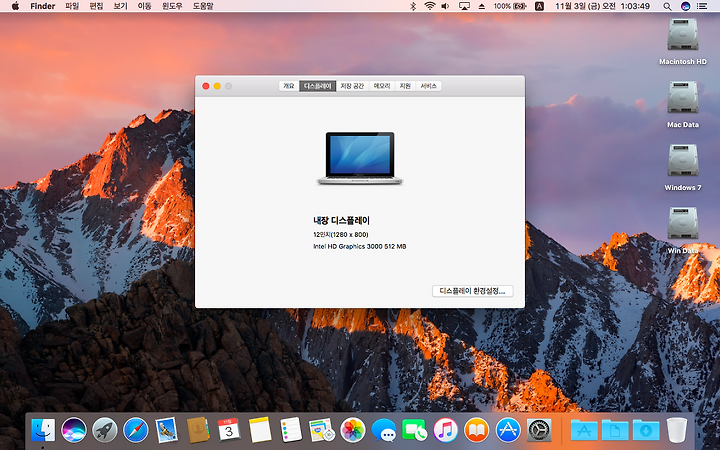
Task: Select the 디스플레이 tab
Action: coord(317,86)
